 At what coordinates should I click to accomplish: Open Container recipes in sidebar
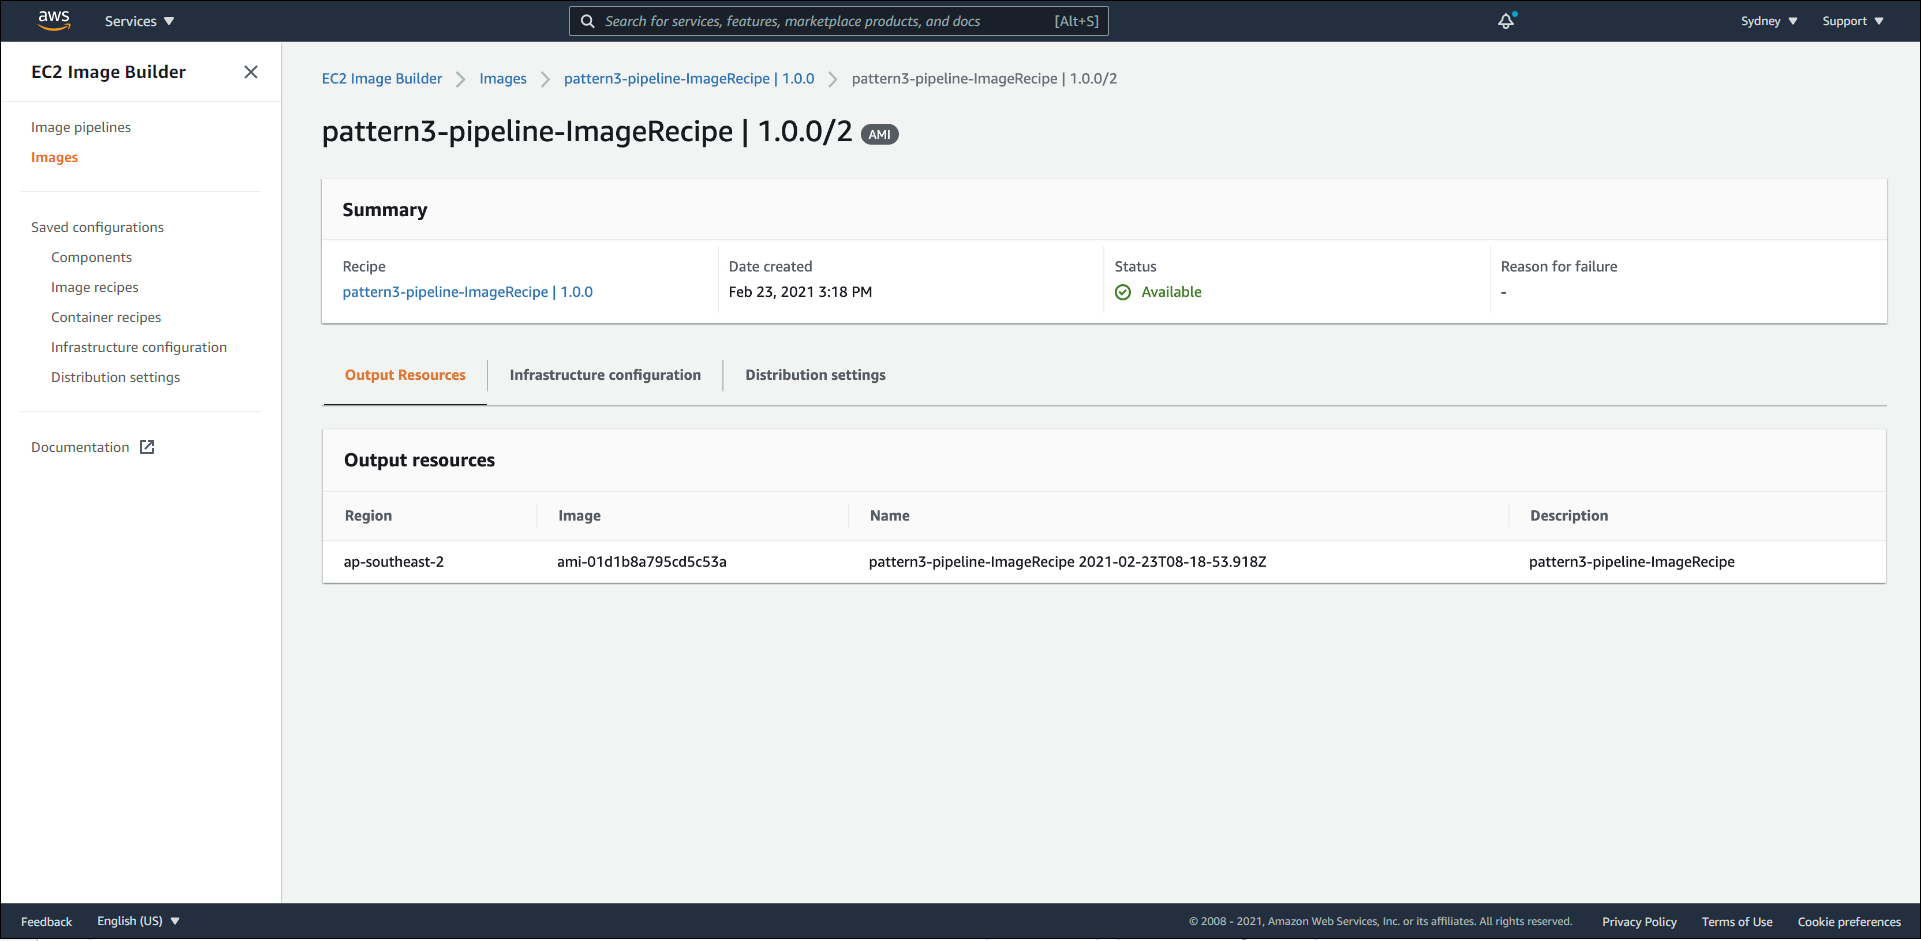(106, 317)
